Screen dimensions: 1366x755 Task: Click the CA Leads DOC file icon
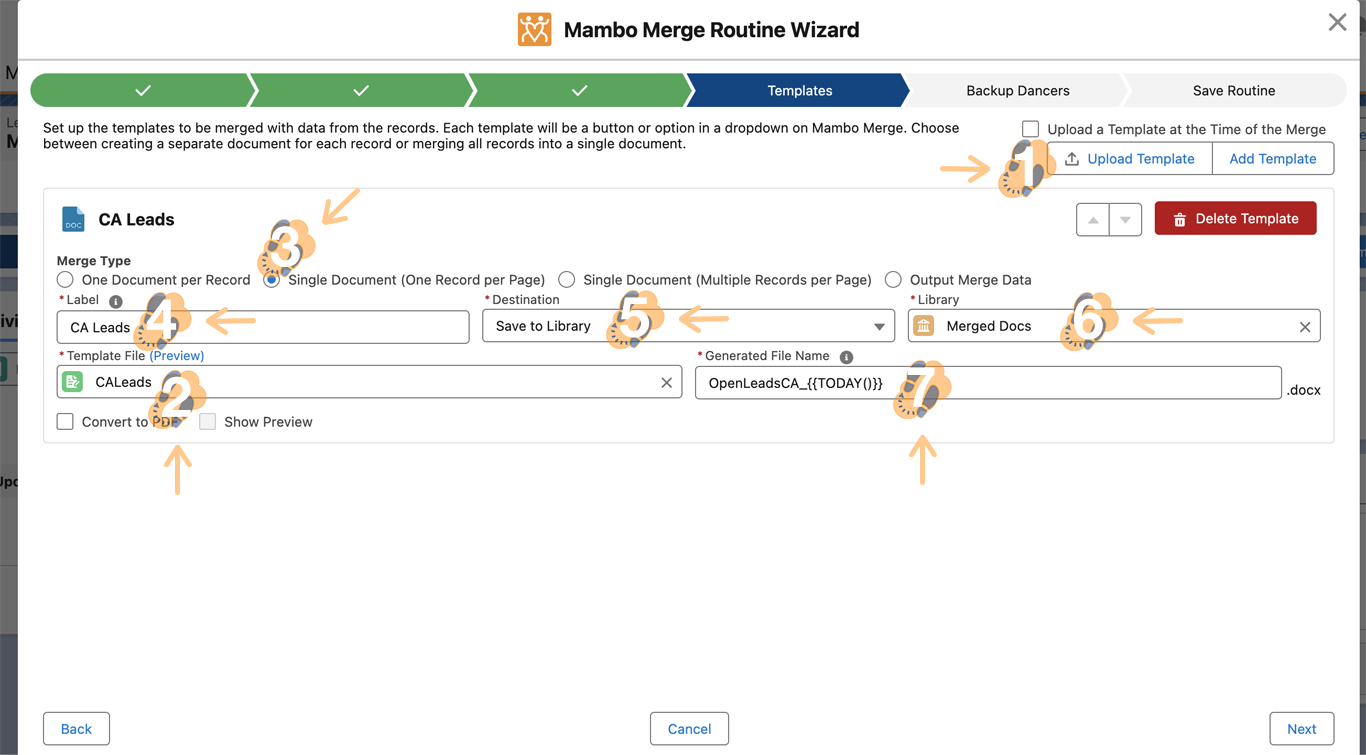73,219
